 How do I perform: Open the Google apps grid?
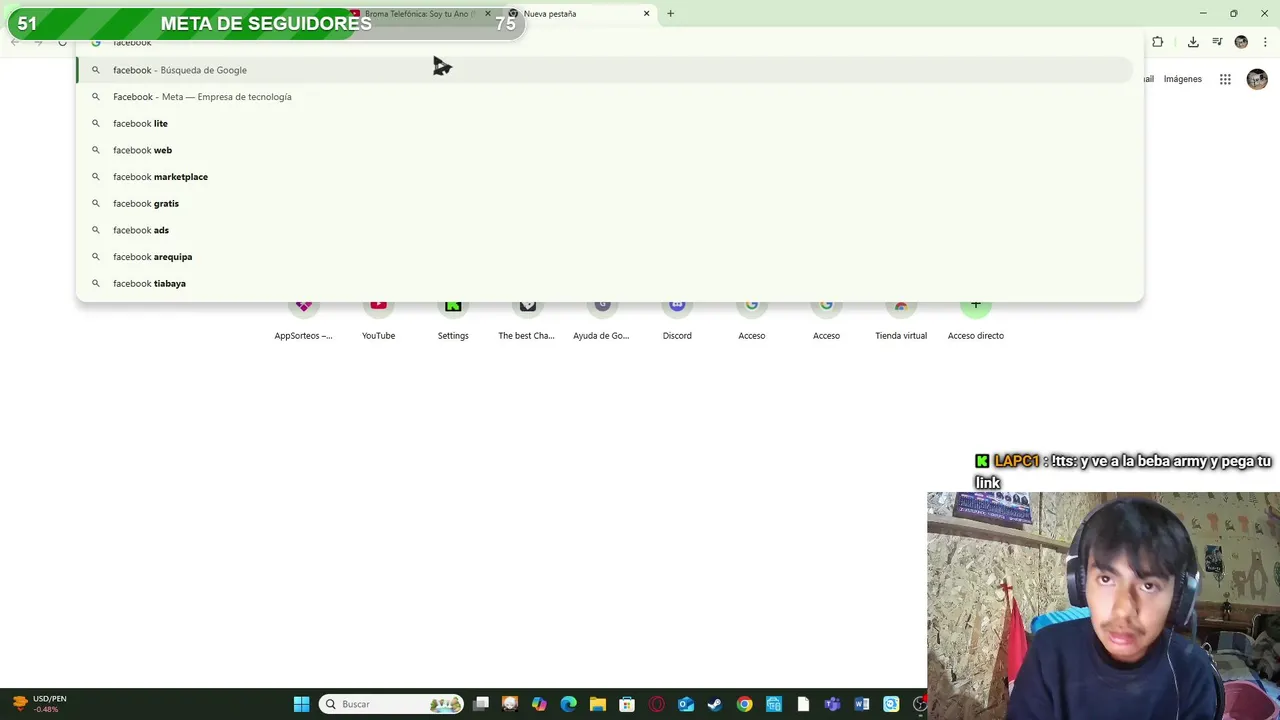point(1225,79)
